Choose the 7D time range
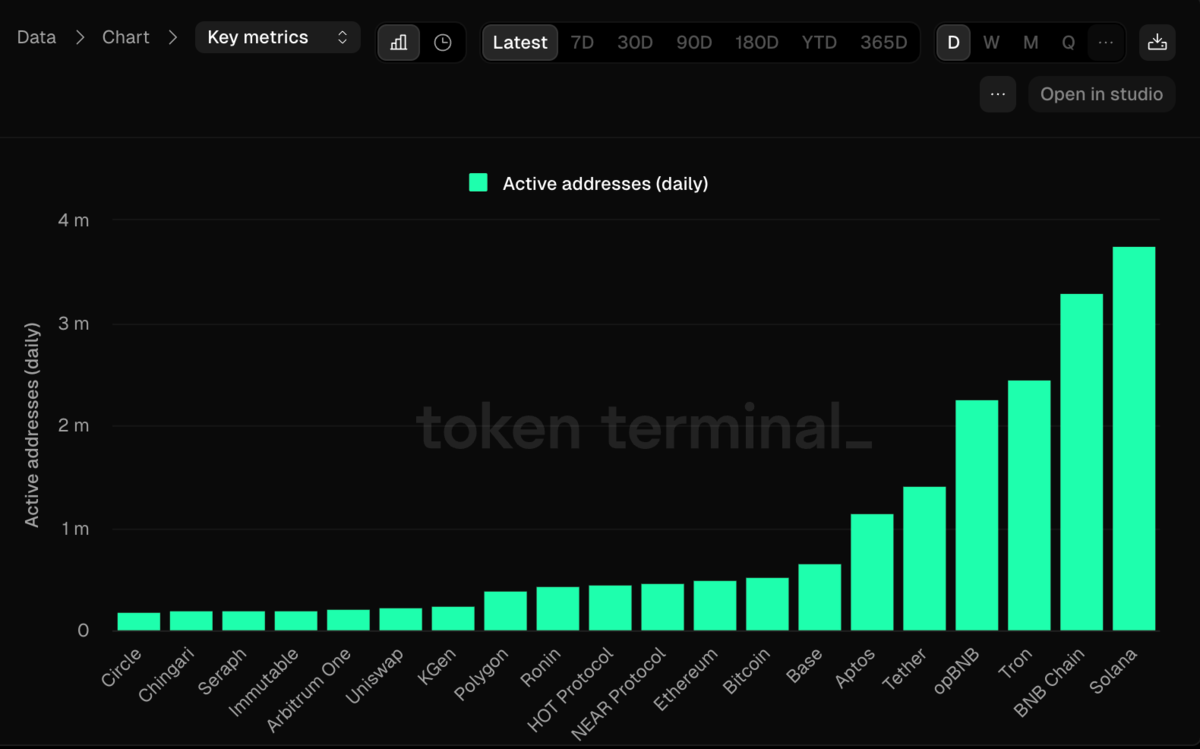This screenshot has height=749, width=1200. [582, 43]
